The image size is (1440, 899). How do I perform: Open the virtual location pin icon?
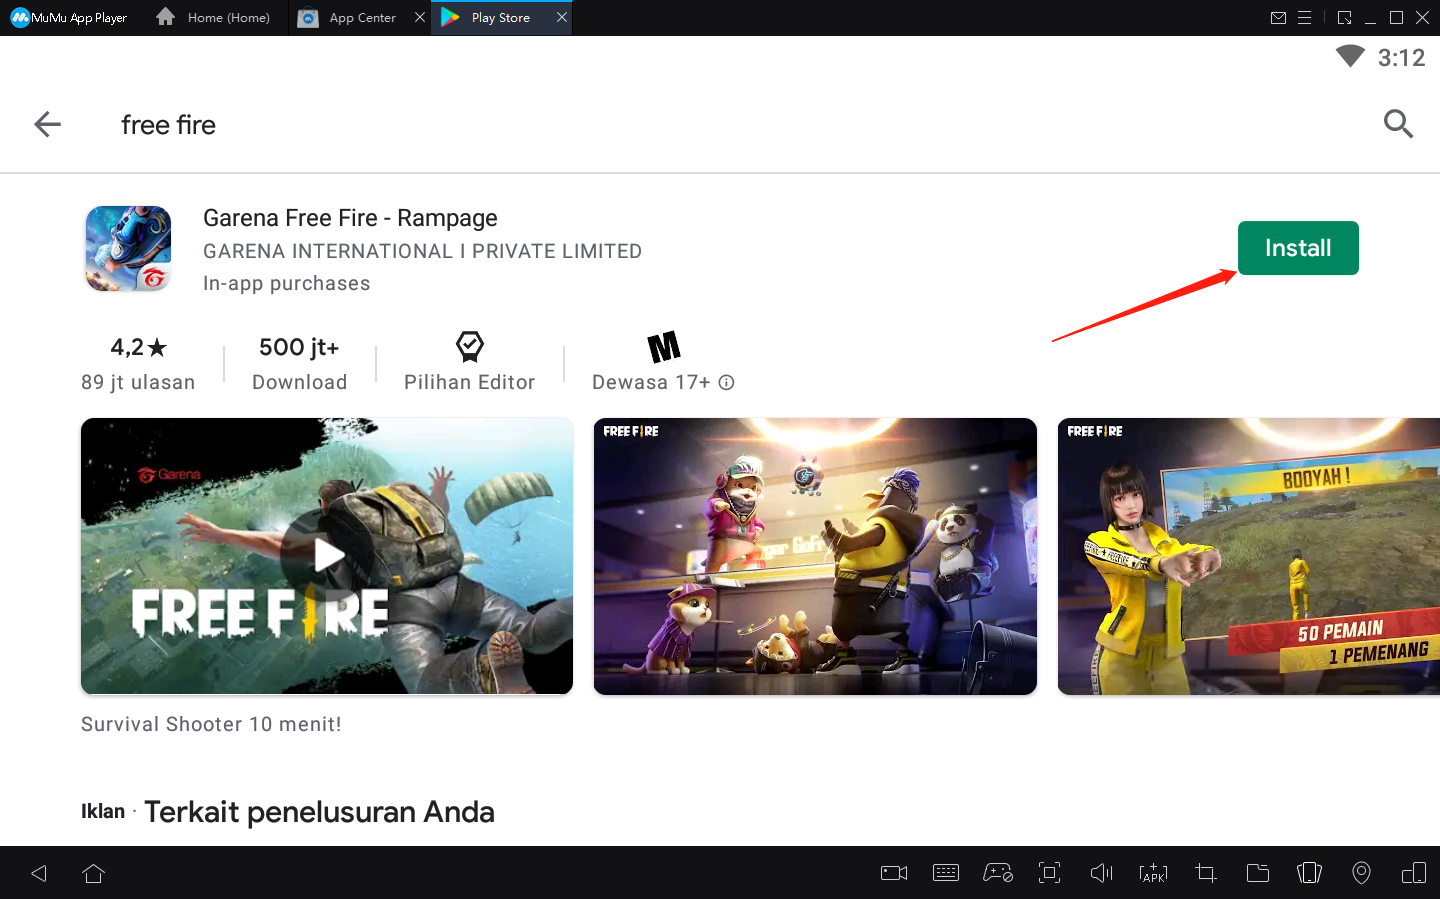click(1361, 873)
